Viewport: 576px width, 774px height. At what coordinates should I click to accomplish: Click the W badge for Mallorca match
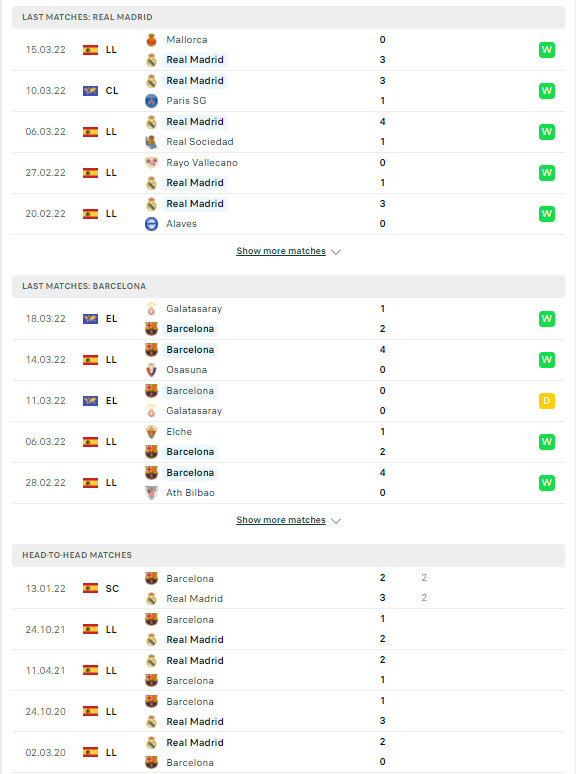click(x=546, y=50)
